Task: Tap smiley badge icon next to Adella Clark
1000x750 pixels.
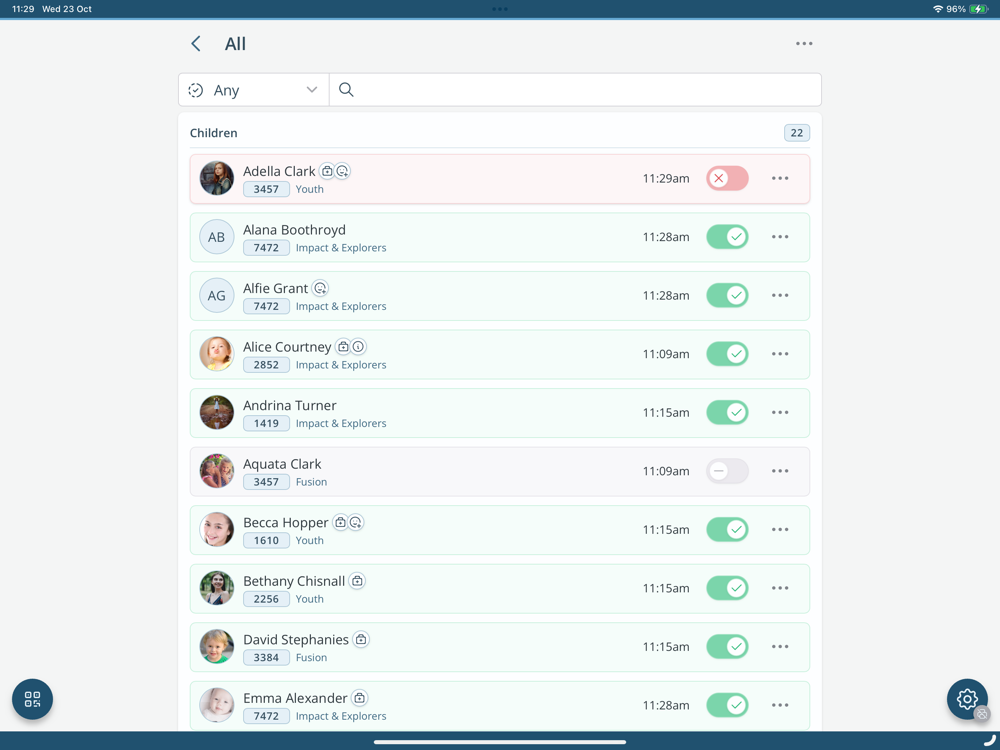Action: [342, 171]
